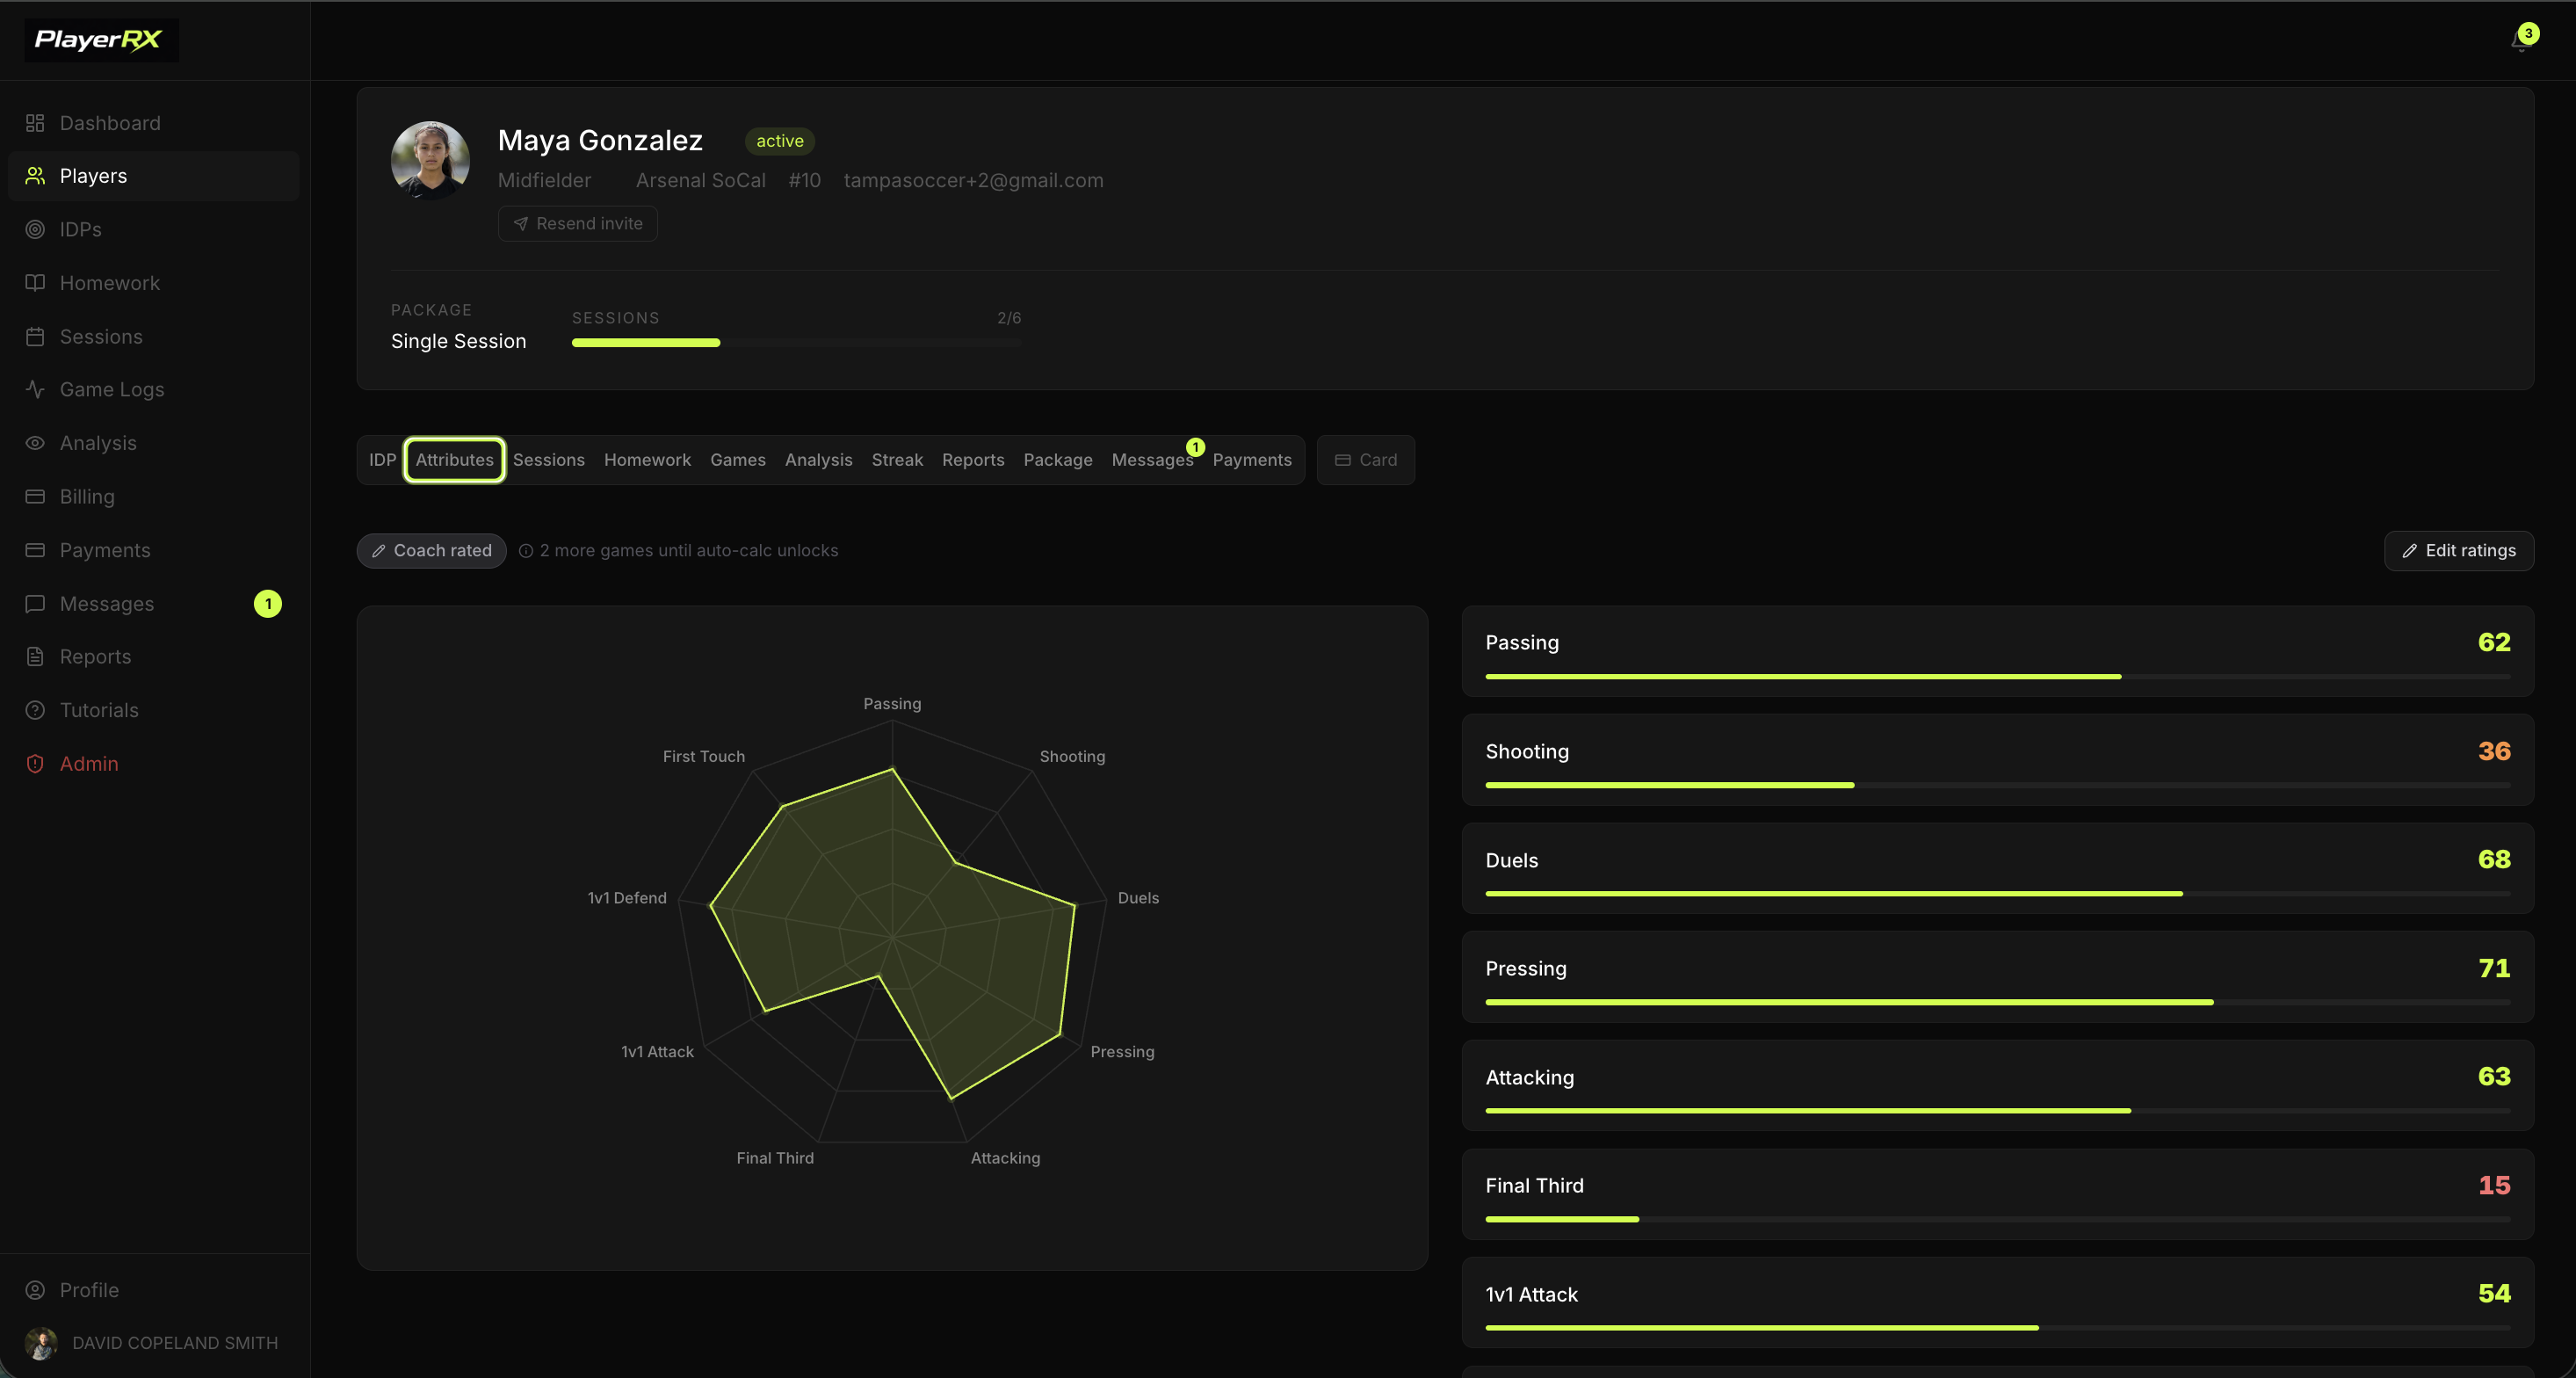Click the Coach rated pill
2576x1378 pixels.
(x=432, y=551)
